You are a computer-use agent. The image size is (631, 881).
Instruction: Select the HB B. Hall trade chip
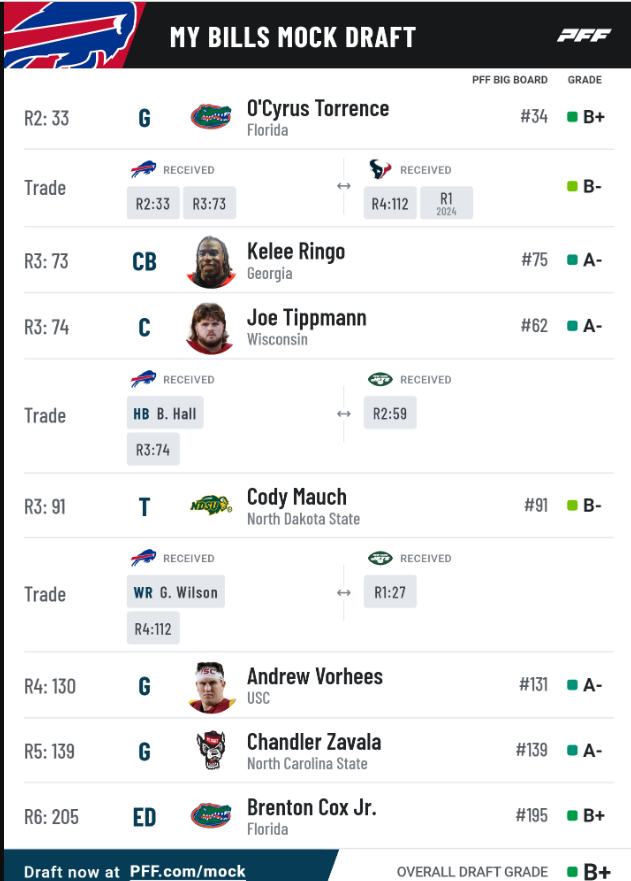[x=165, y=414]
